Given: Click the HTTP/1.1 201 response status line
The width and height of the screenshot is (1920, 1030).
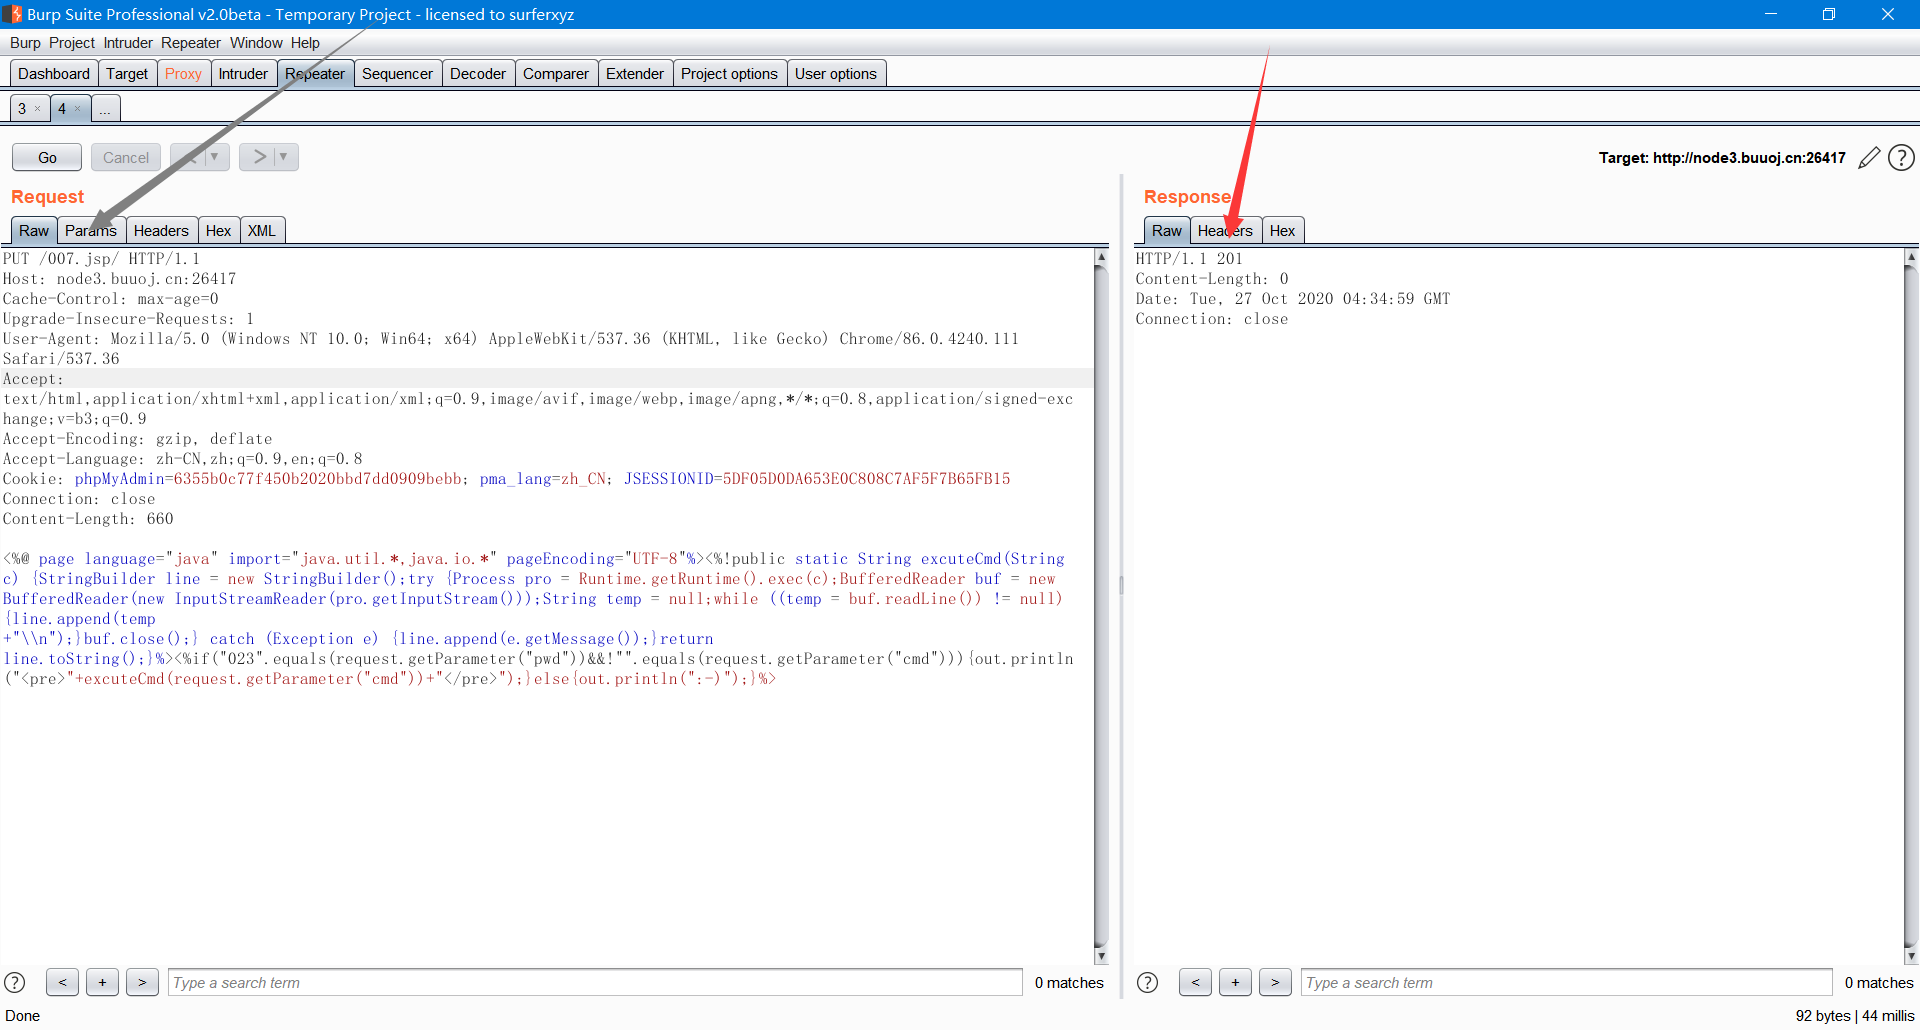Looking at the screenshot, I should point(1189,259).
